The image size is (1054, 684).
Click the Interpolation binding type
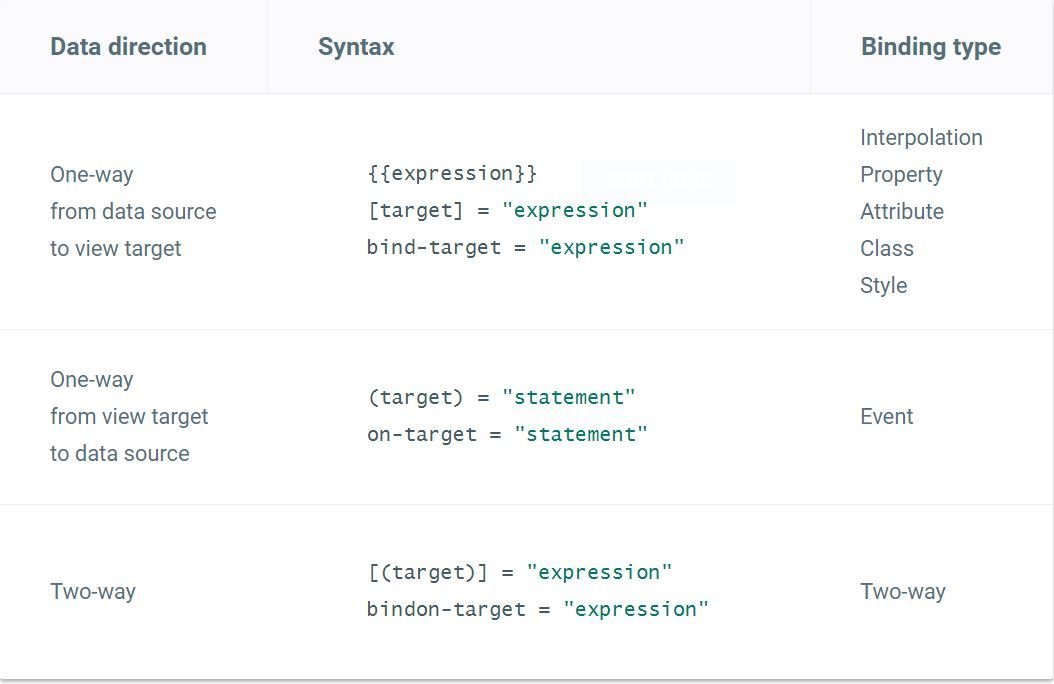click(x=921, y=138)
